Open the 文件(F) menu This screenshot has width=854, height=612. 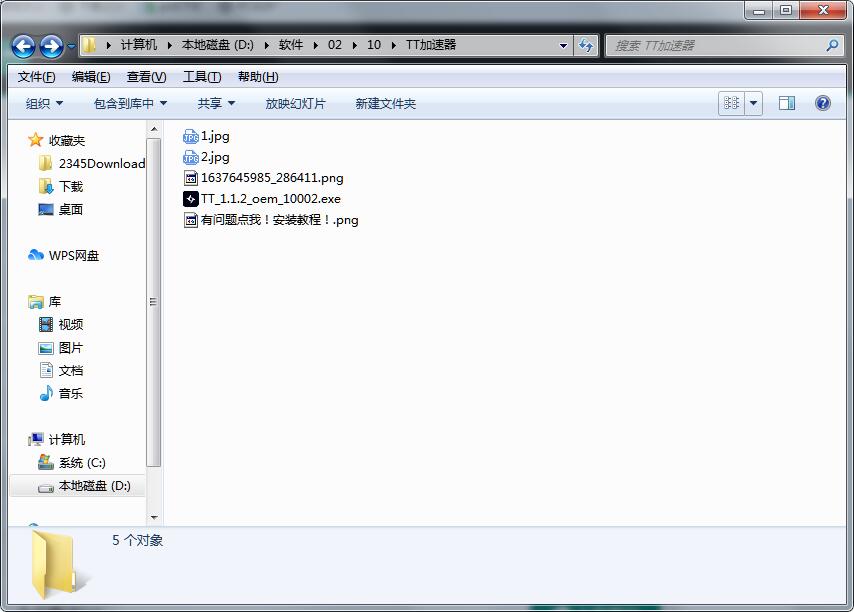coord(37,77)
